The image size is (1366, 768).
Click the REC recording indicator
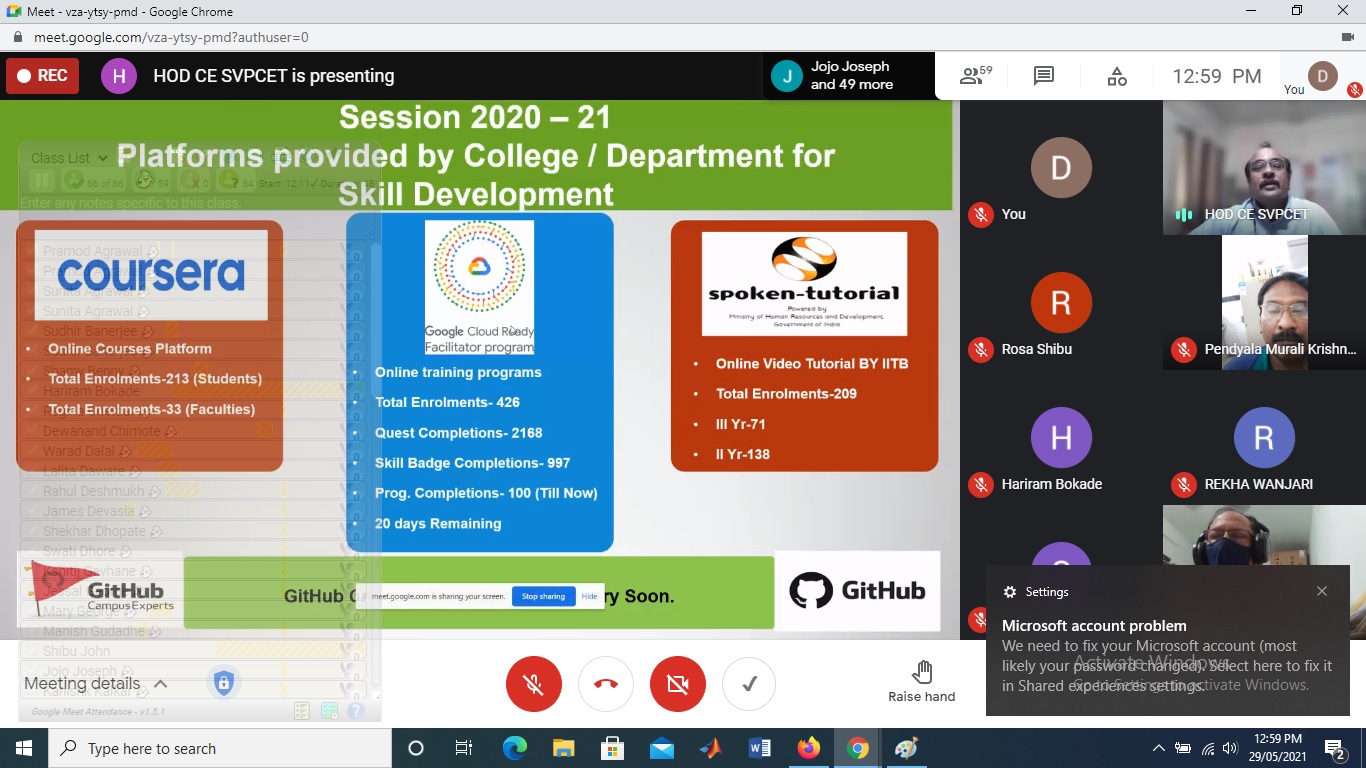tap(42, 76)
